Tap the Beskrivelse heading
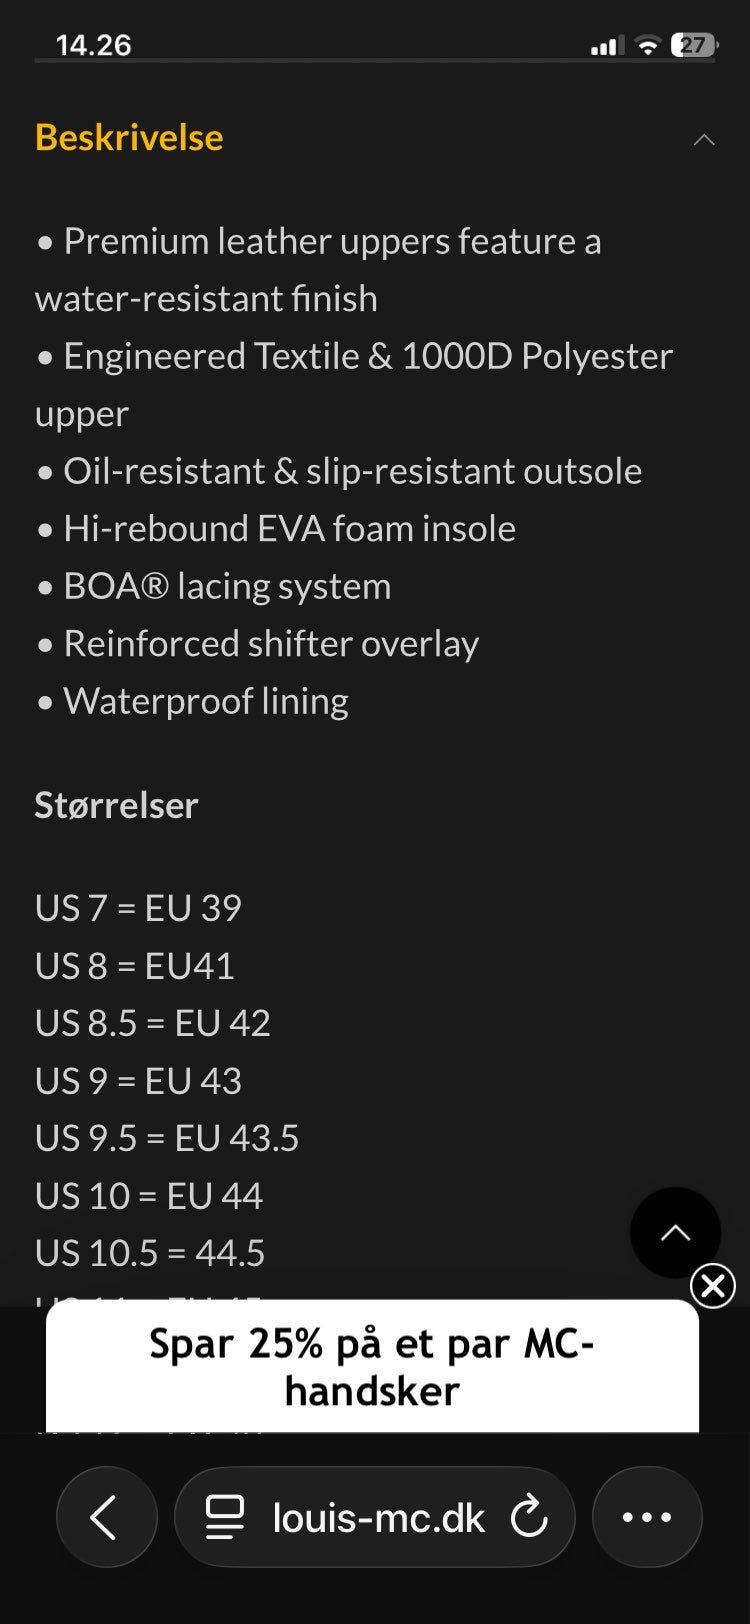 (x=129, y=138)
